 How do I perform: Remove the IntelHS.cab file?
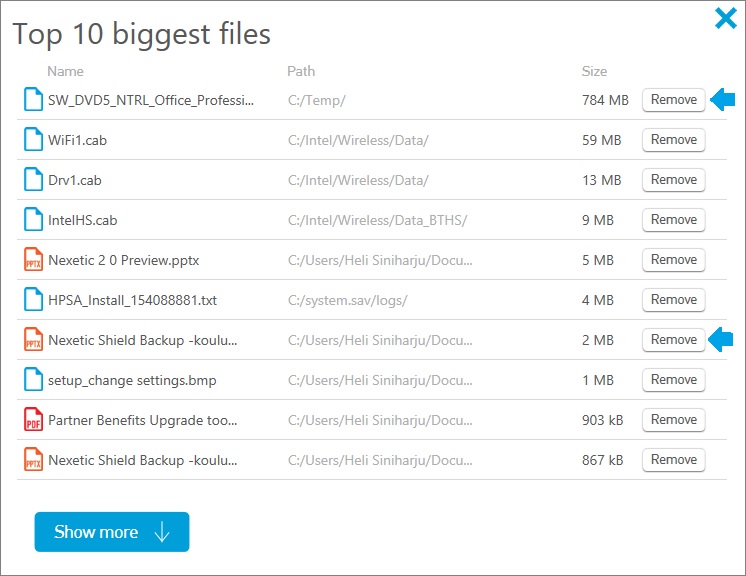click(673, 220)
